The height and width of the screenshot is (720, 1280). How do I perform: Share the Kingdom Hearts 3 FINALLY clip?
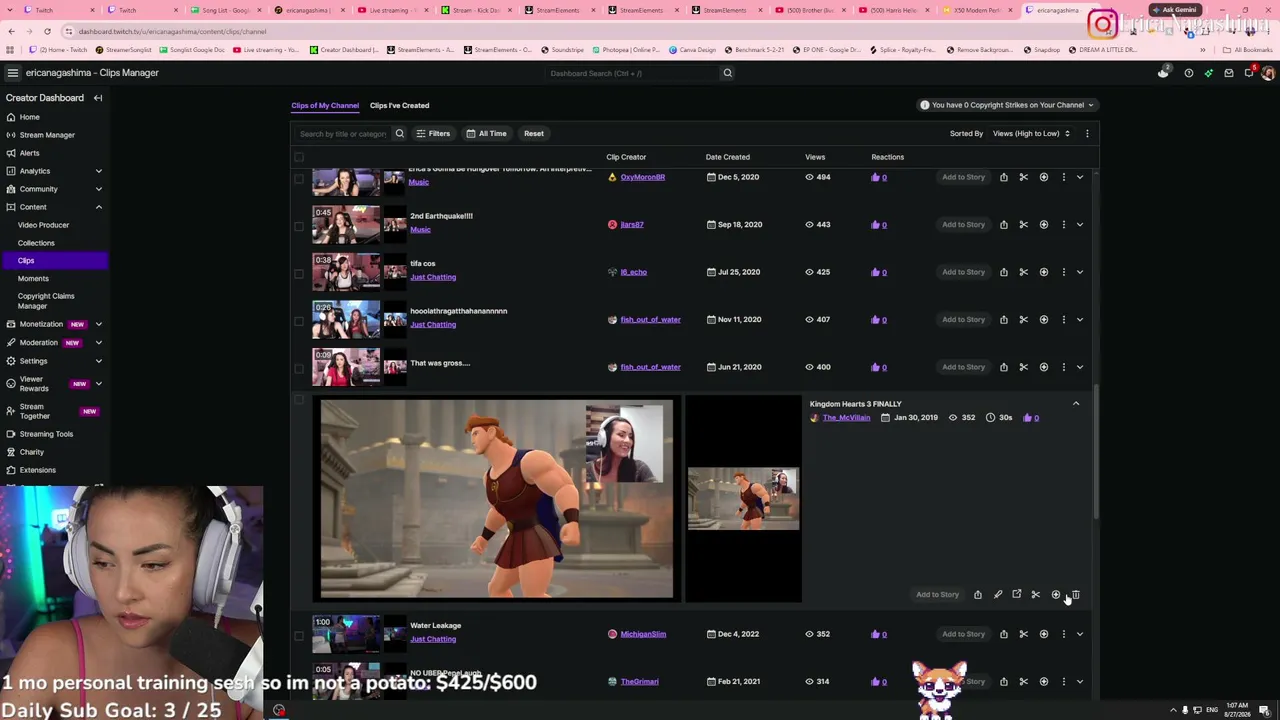click(x=977, y=595)
